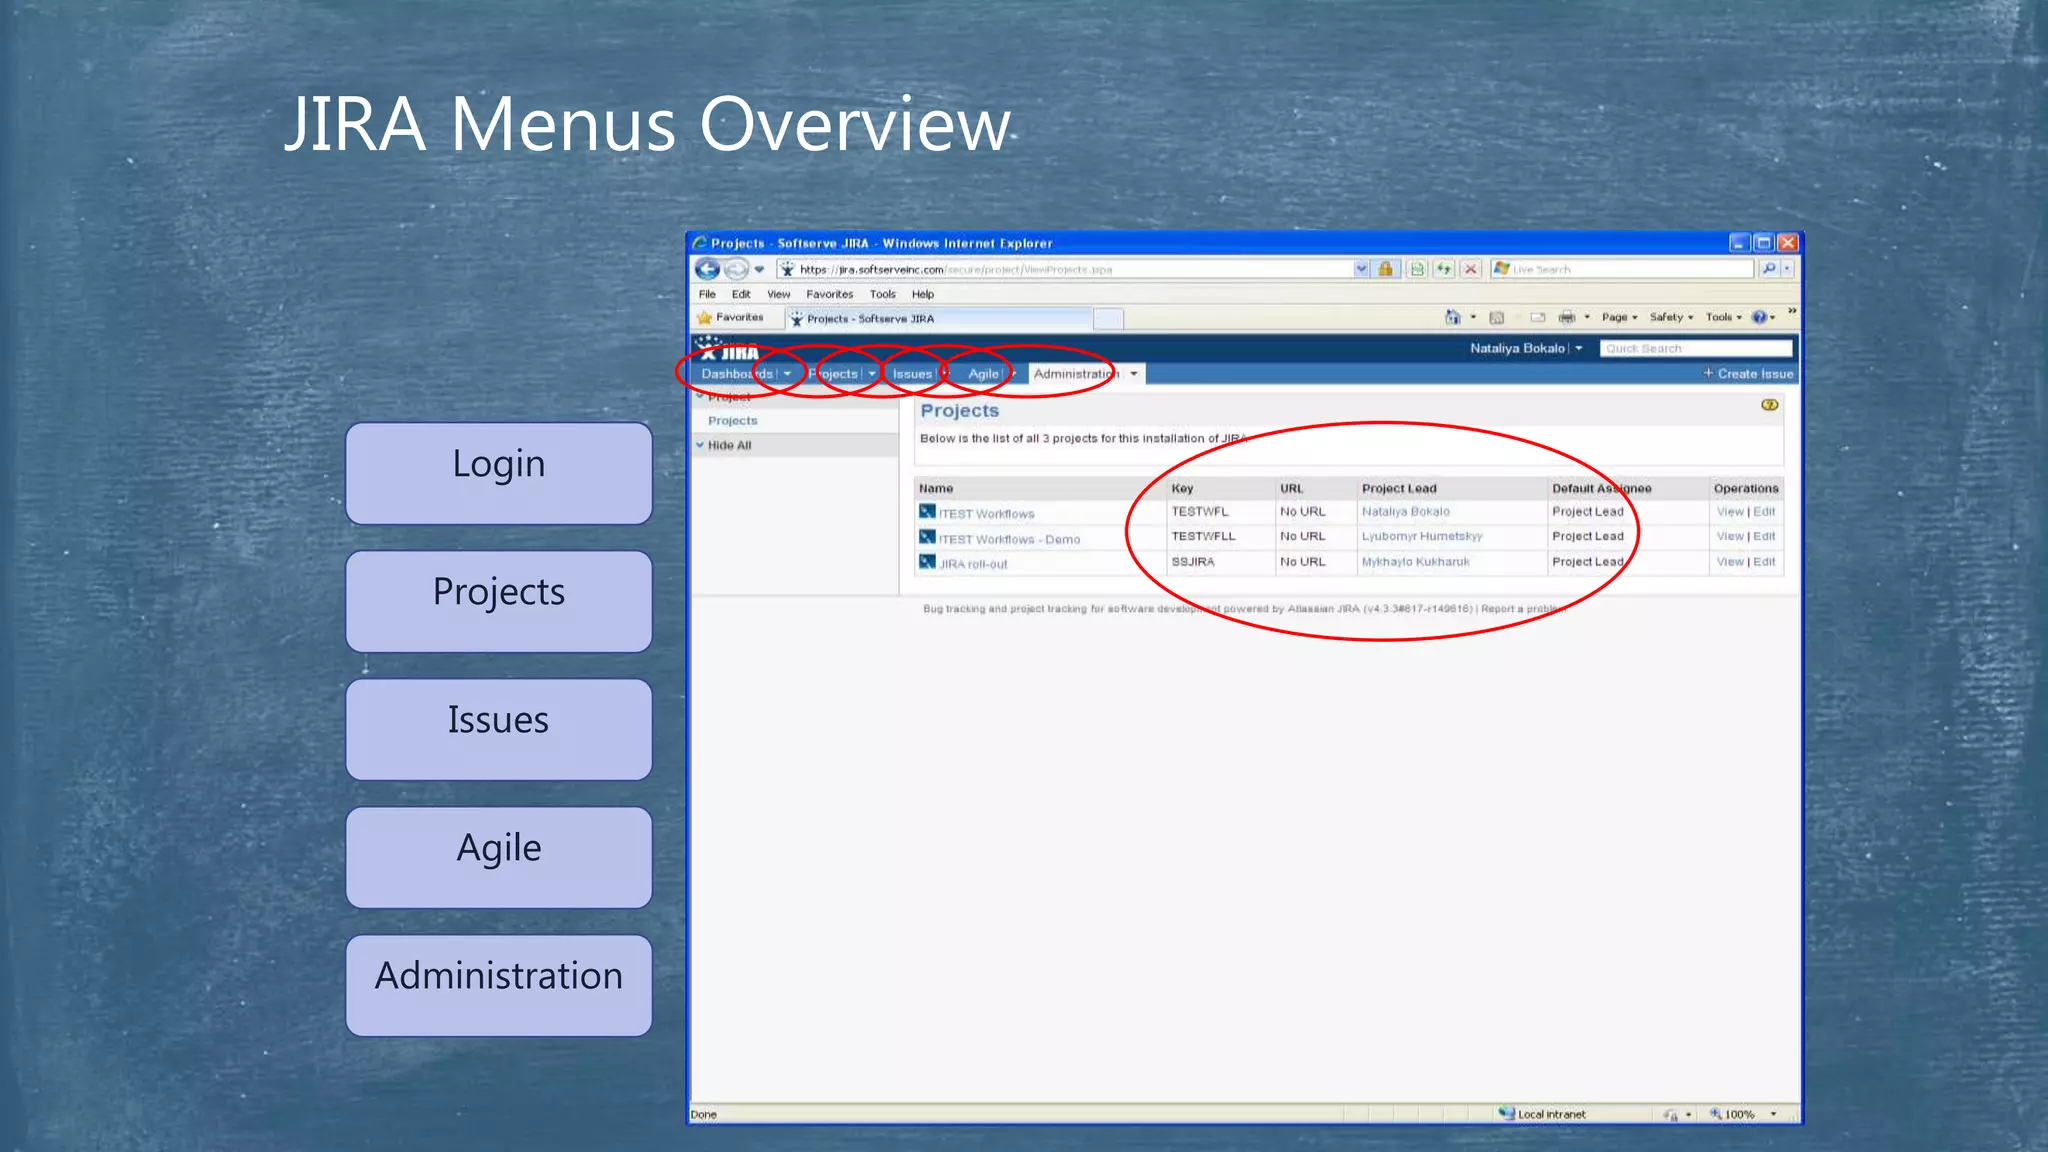Click the blue Help question icon
The height and width of the screenshot is (1152, 2048).
click(1759, 317)
